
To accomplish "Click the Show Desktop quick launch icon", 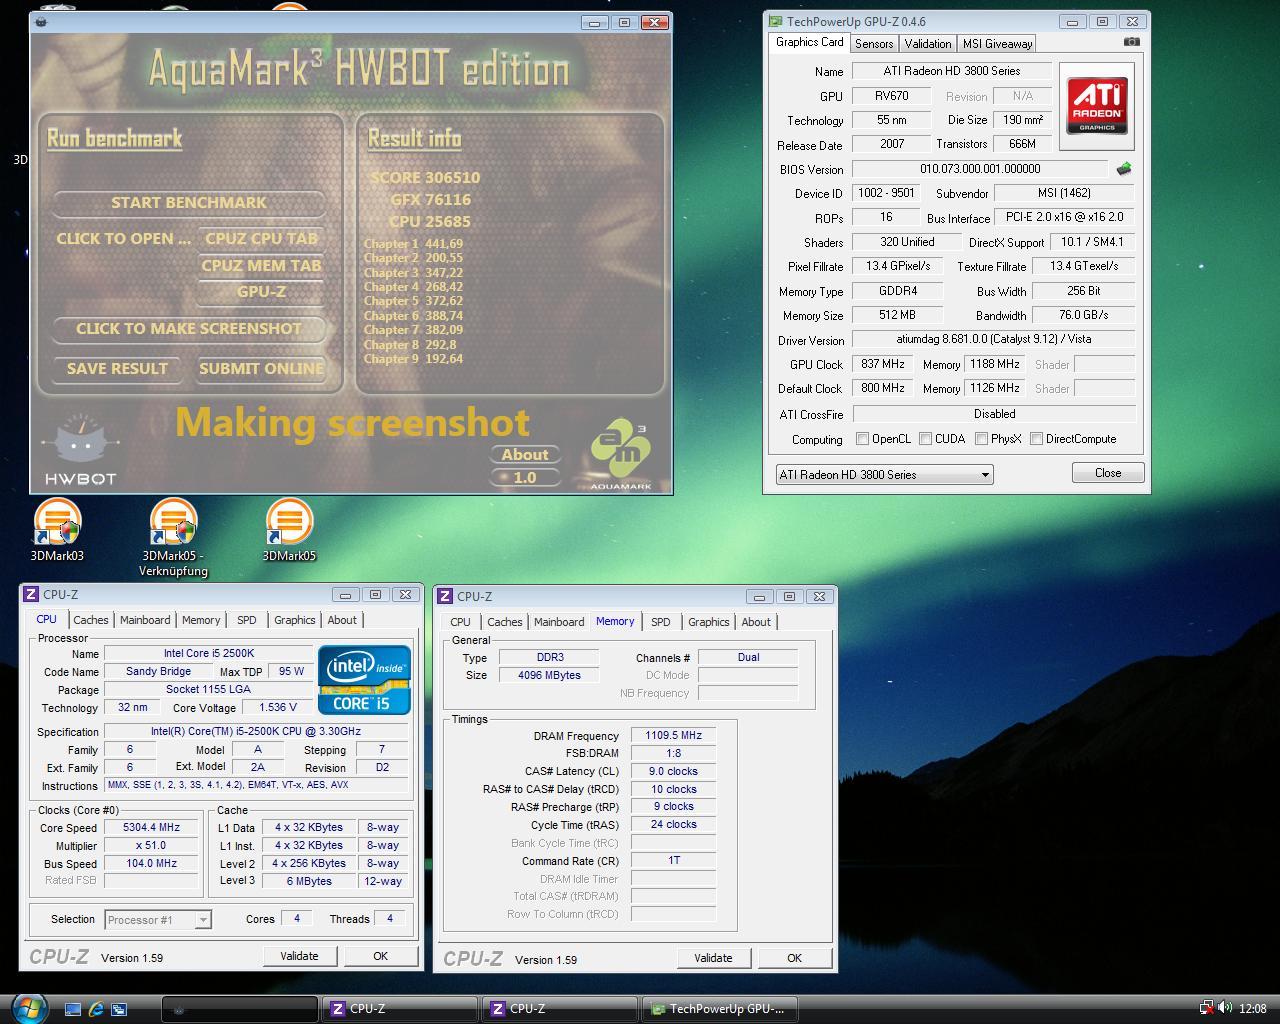I will click(x=73, y=1009).
